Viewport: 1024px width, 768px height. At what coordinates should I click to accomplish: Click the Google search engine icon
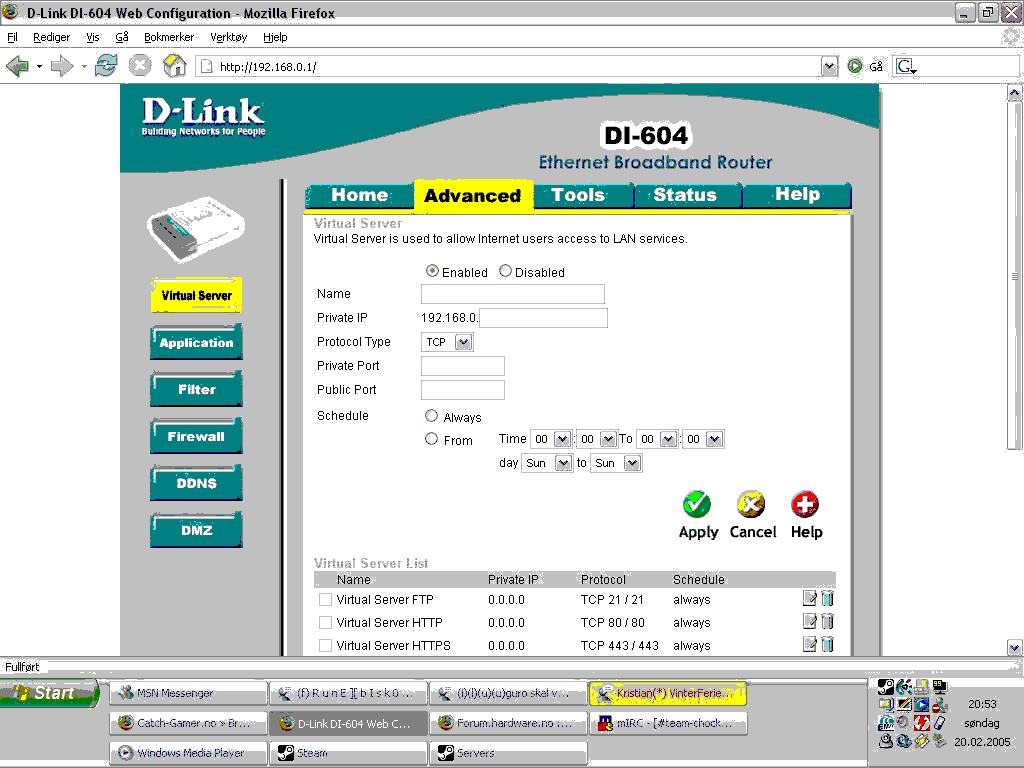pyautogui.click(x=906, y=66)
